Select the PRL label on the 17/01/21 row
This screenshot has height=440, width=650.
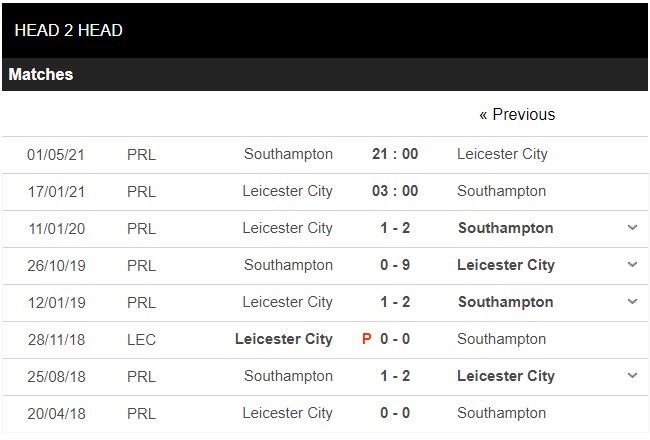point(141,192)
